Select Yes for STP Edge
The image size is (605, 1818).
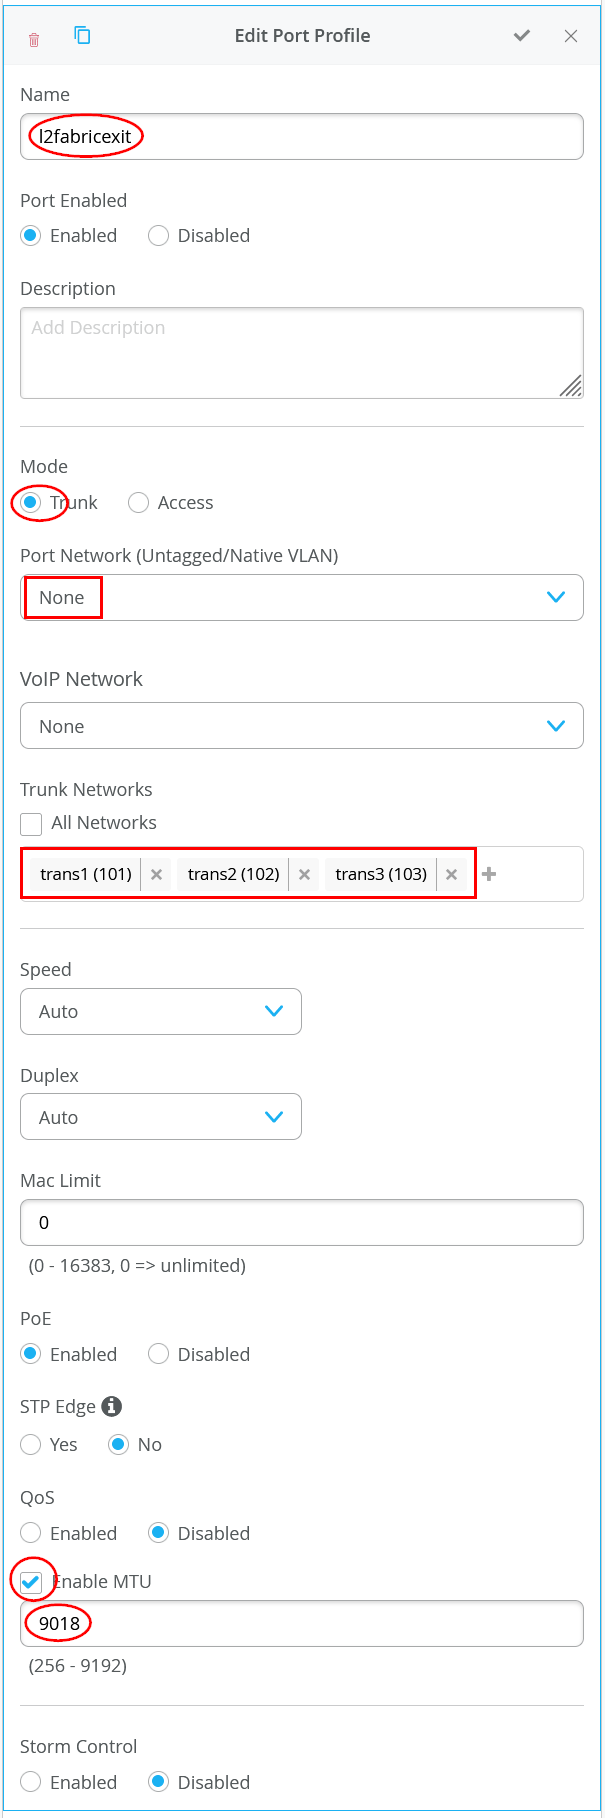32,1444
